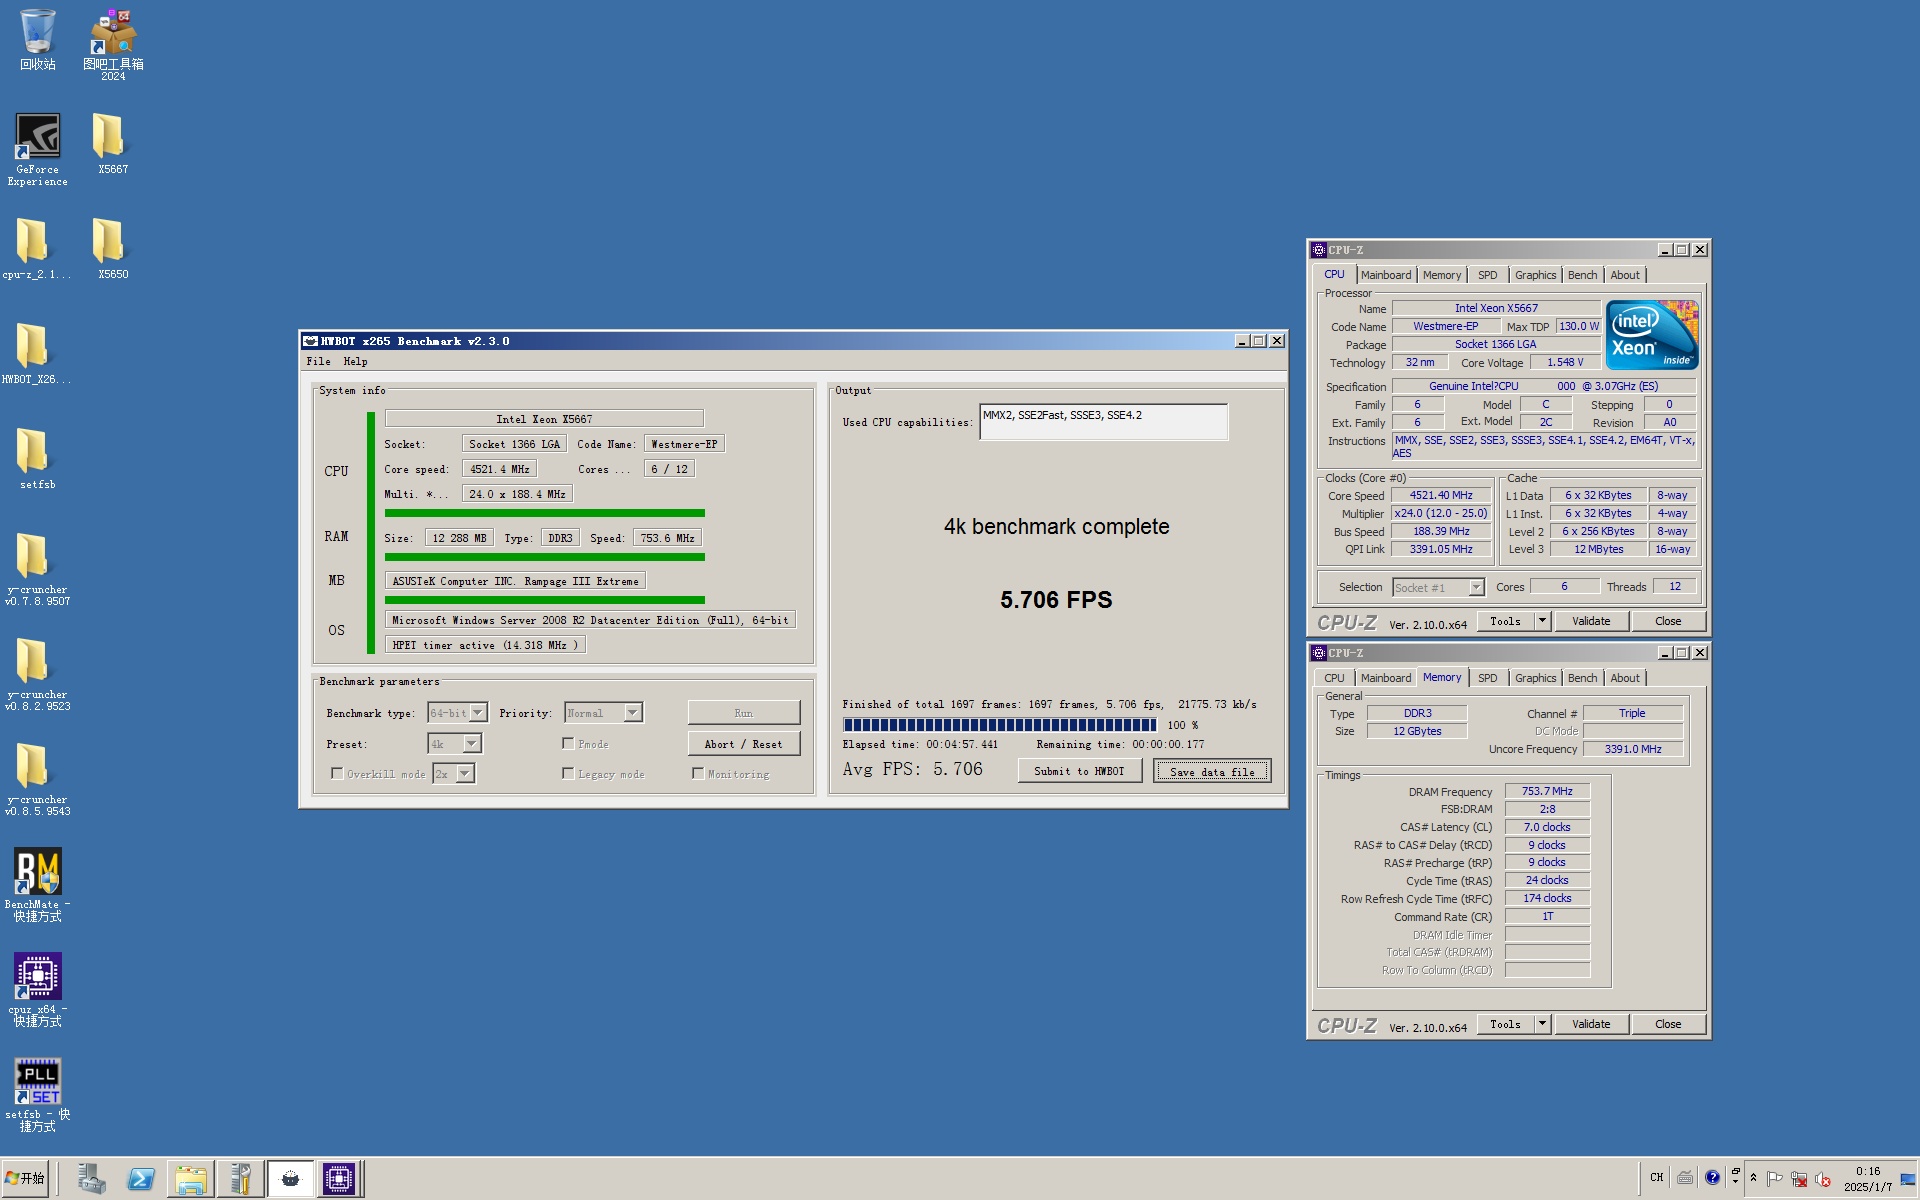Toggle the Overkill mode checkbox
The width and height of the screenshot is (1920, 1200).
pyautogui.click(x=337, y=773)
